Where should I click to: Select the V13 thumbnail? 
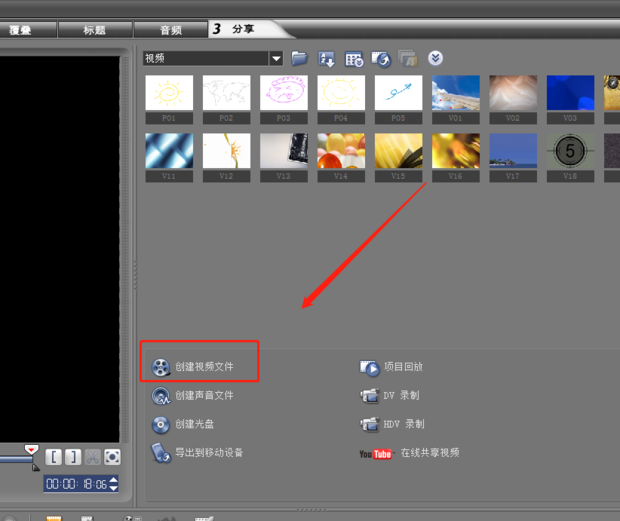click(x=284, y=151)
